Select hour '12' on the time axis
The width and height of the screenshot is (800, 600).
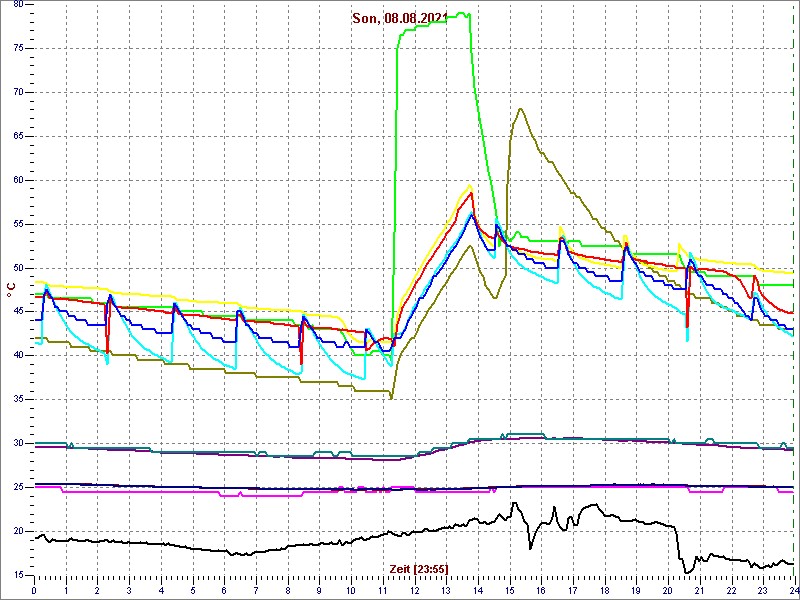[414, 590]
